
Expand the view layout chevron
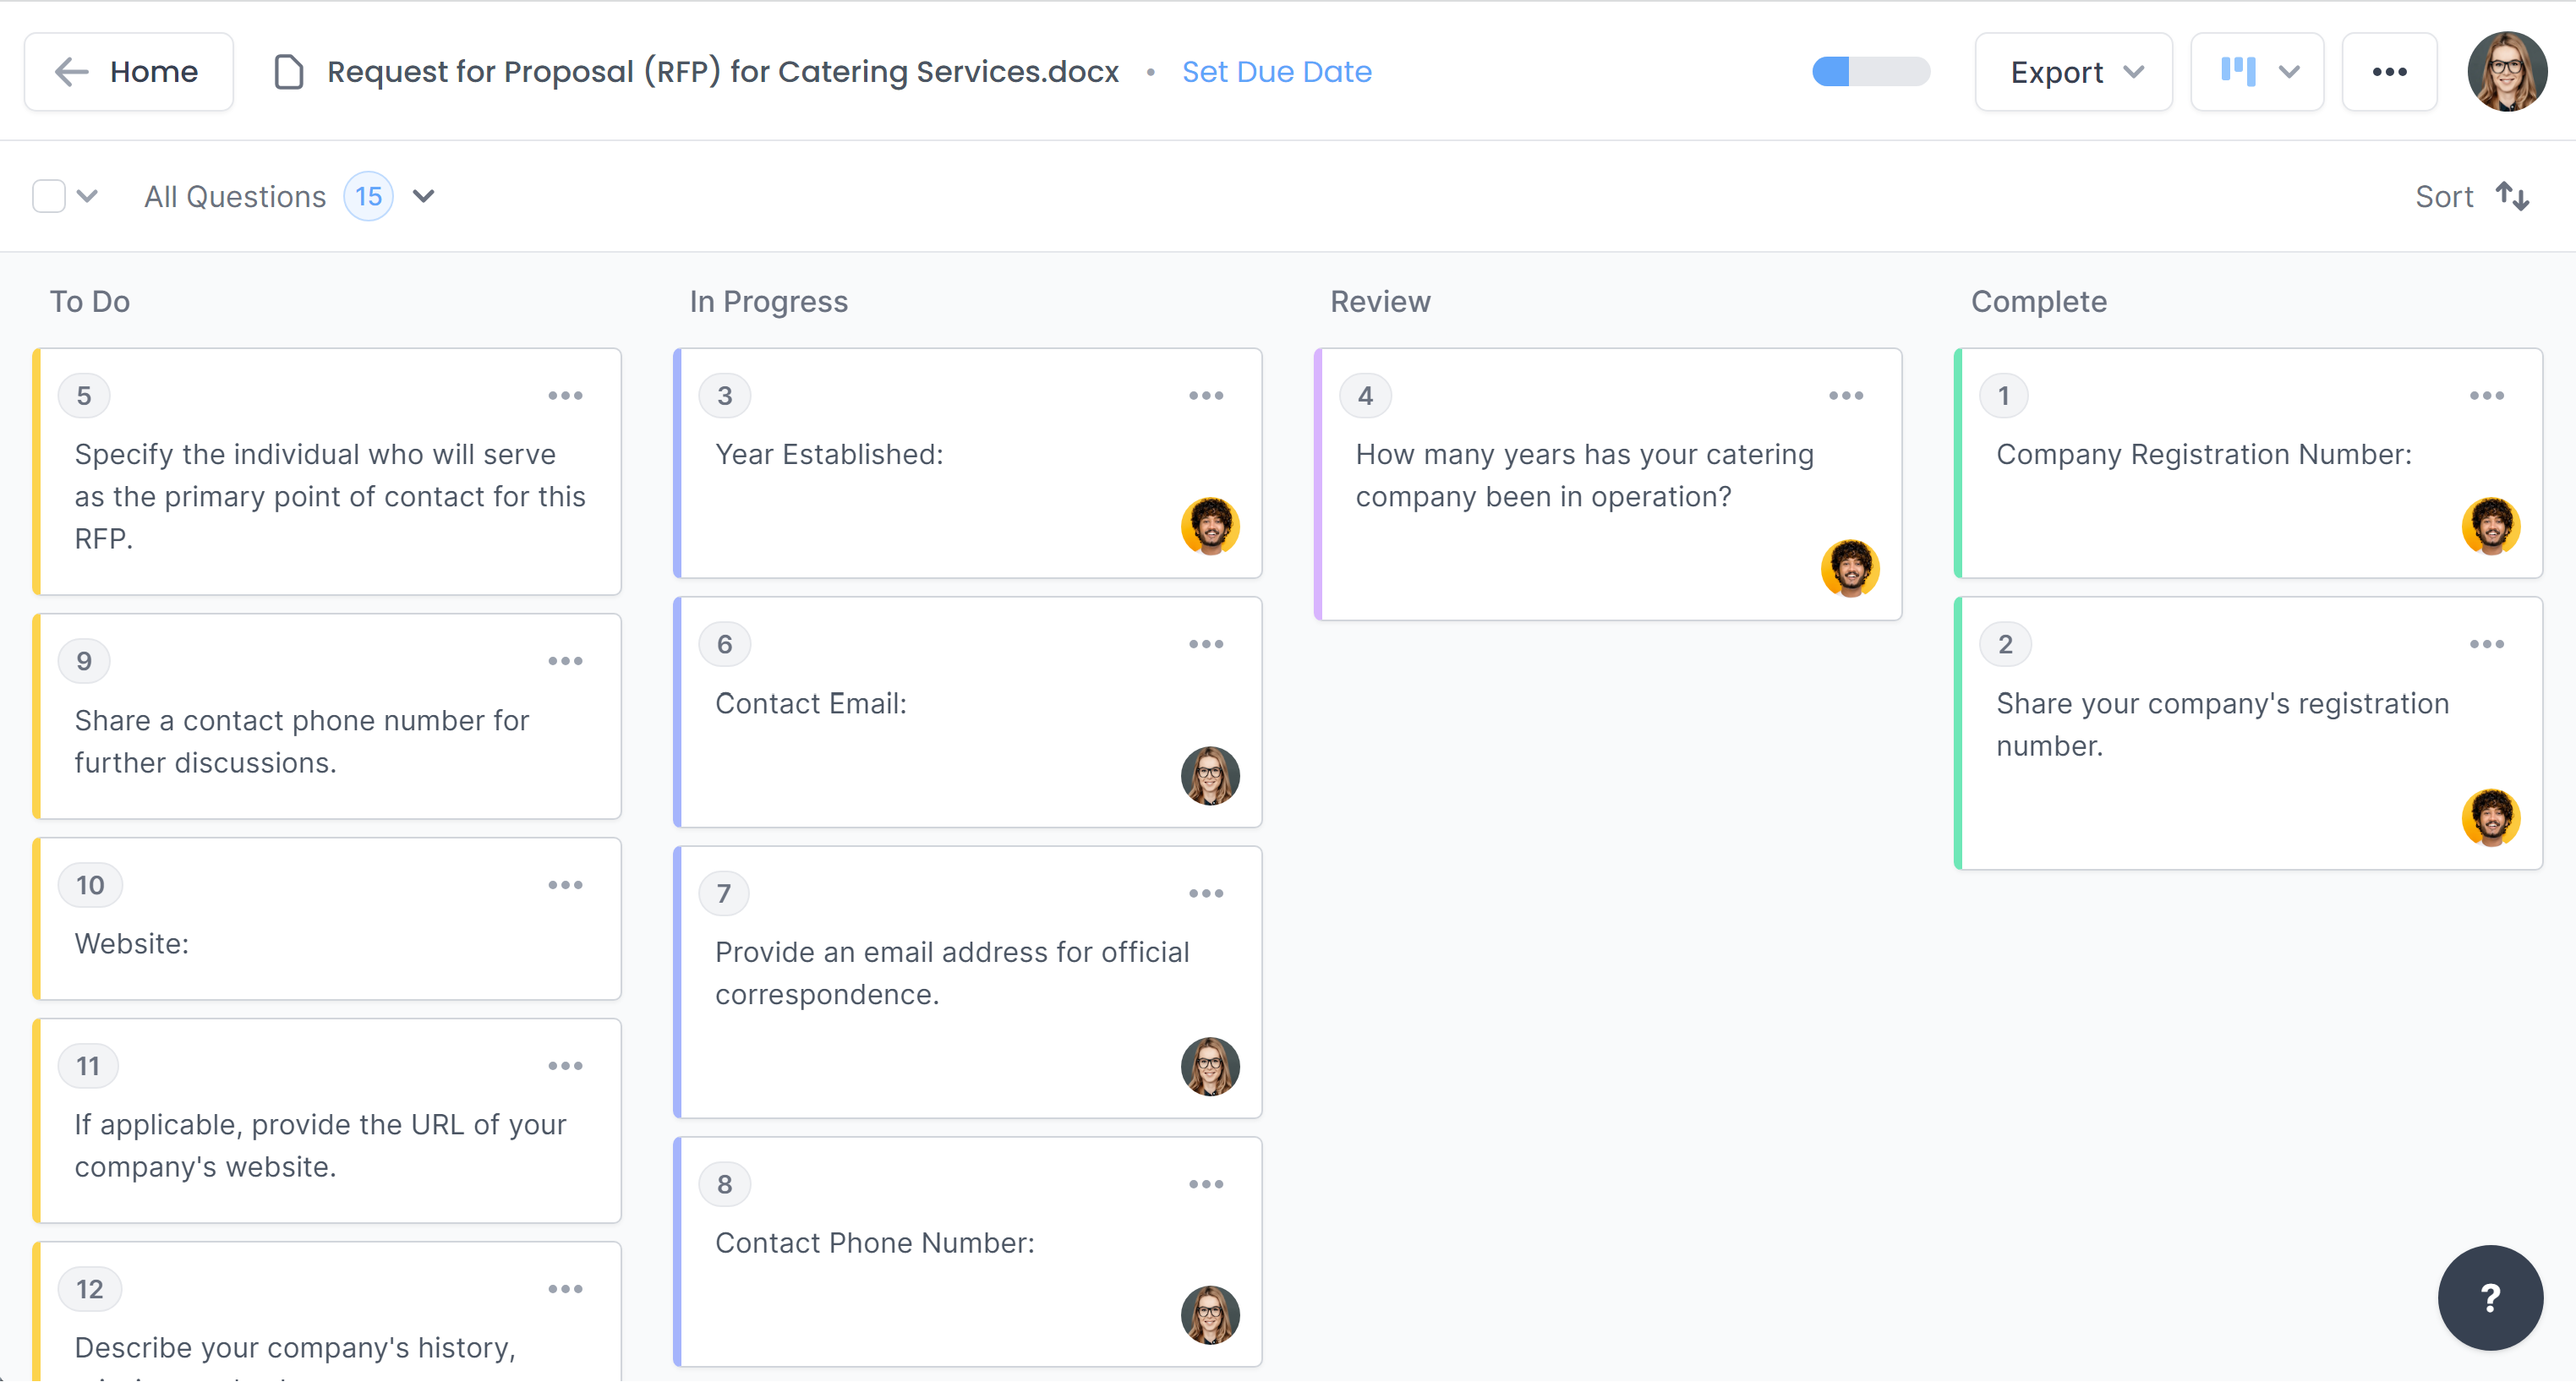pyautogui.click(x=2289, y=72)
